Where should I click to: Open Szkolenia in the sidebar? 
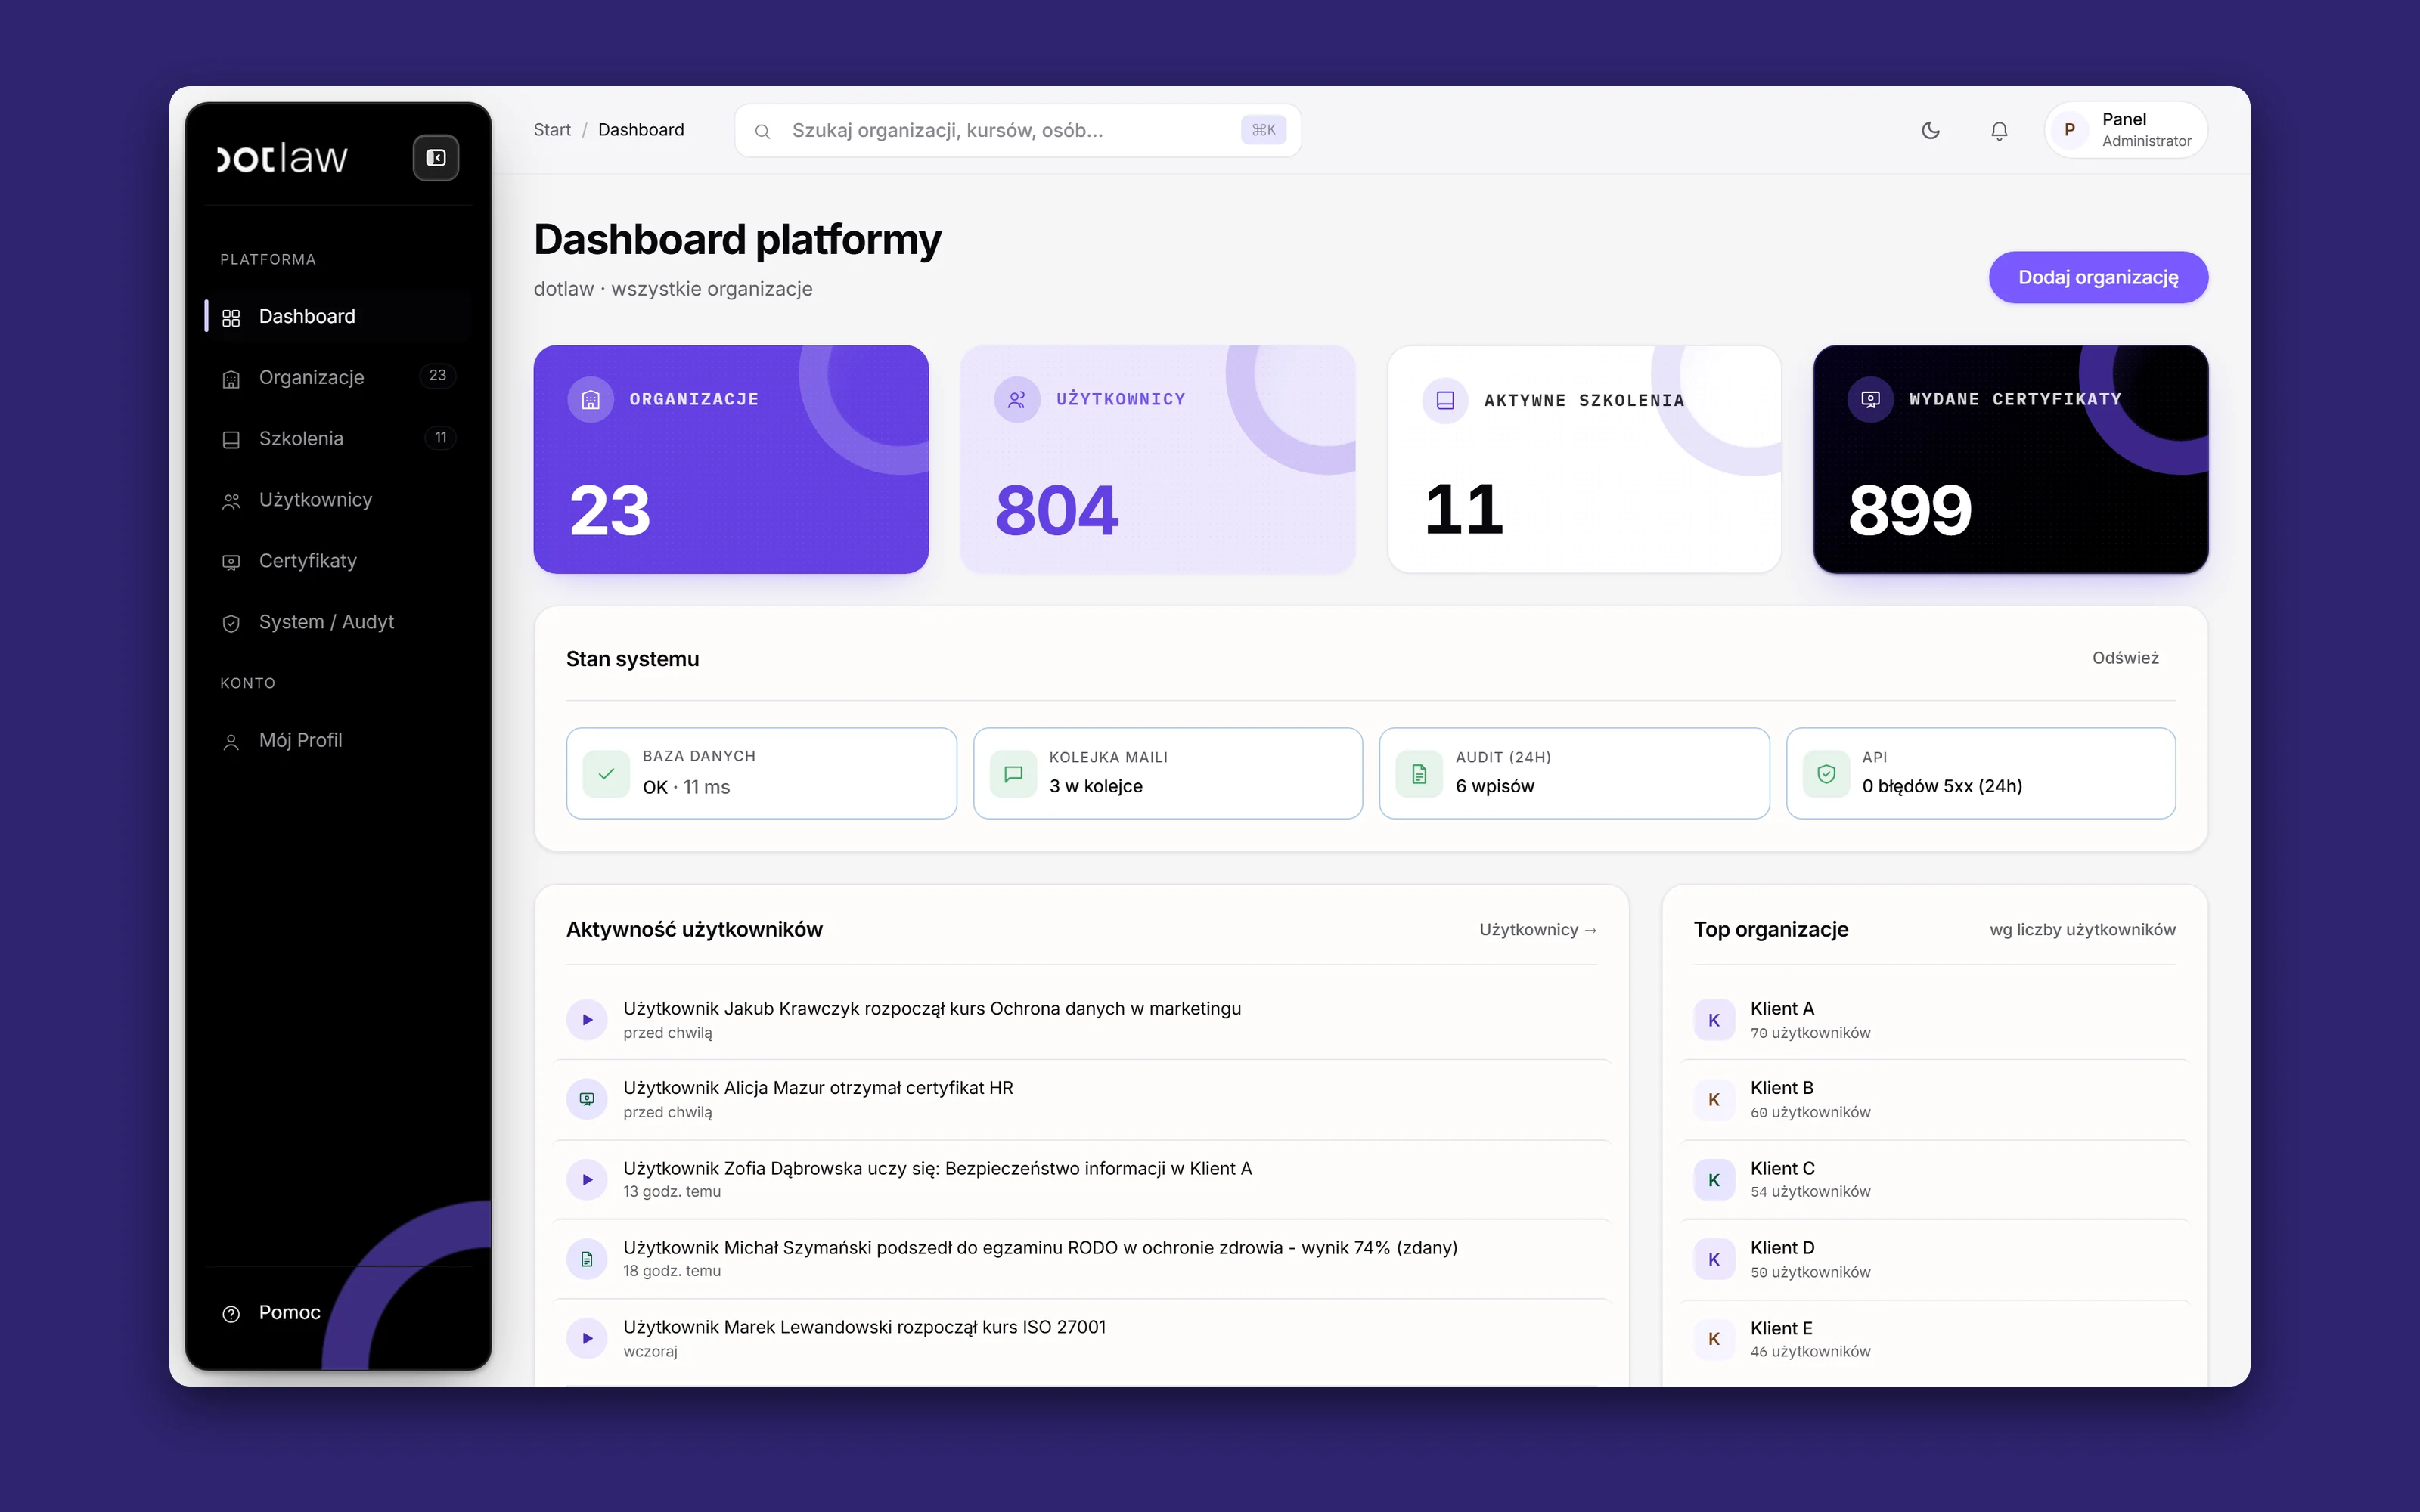point(338,438)
